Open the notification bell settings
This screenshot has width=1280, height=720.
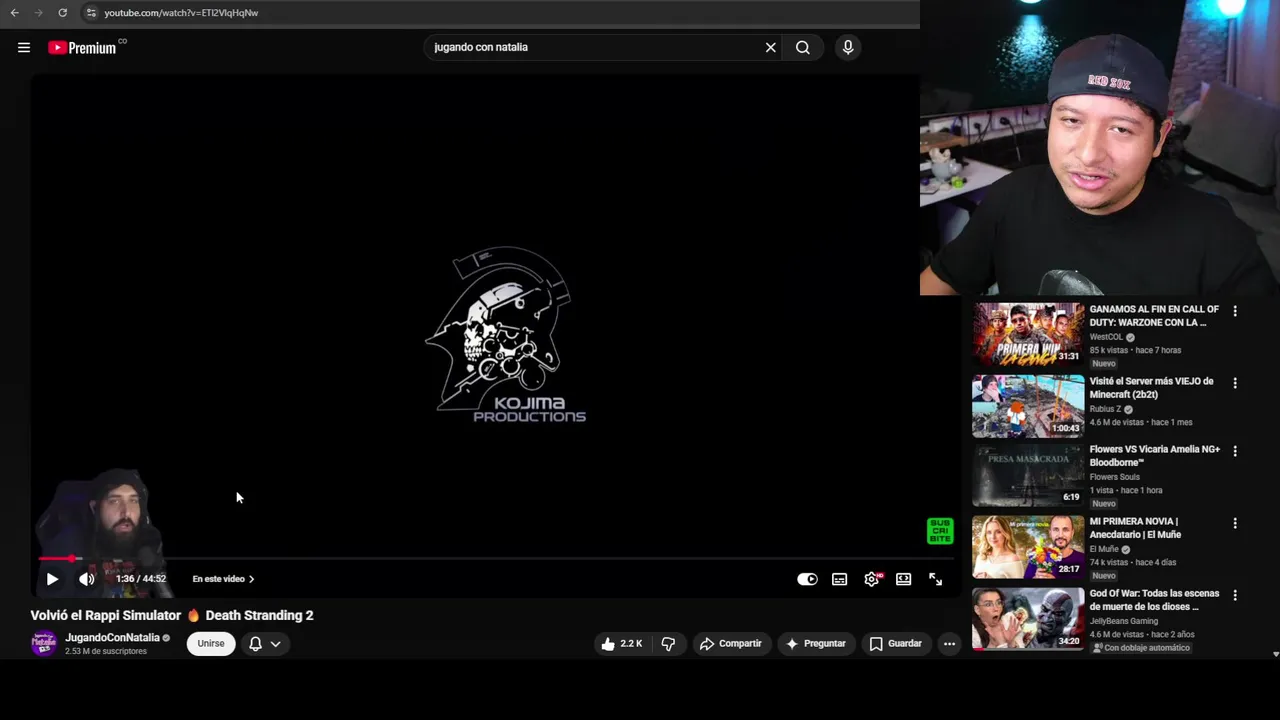(x=255, y=644)
